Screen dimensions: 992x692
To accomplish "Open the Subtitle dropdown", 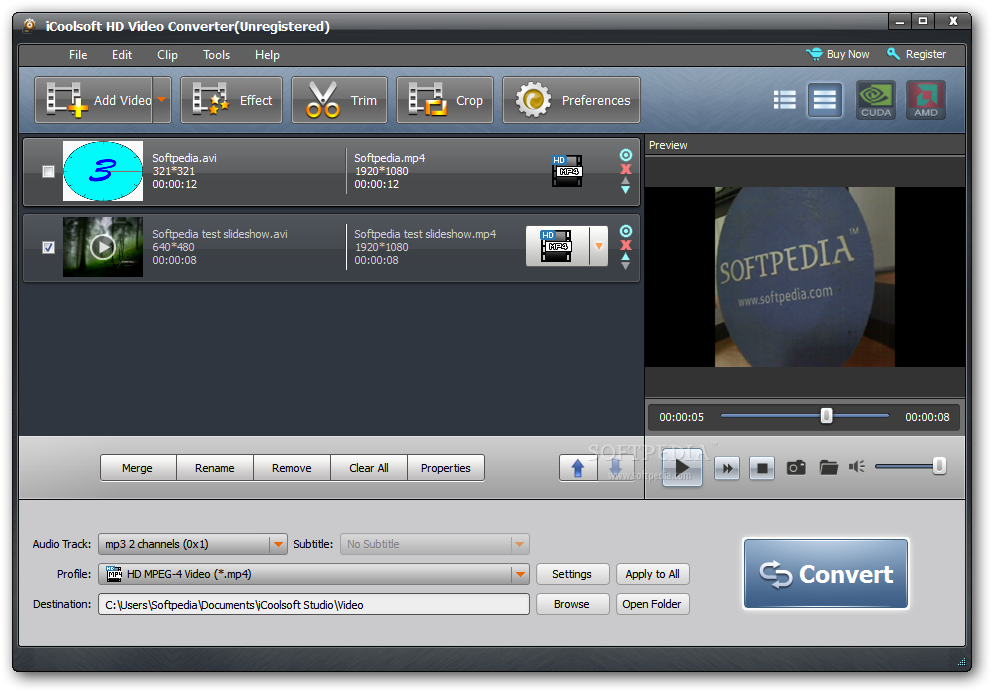I will tap(435, 544).
